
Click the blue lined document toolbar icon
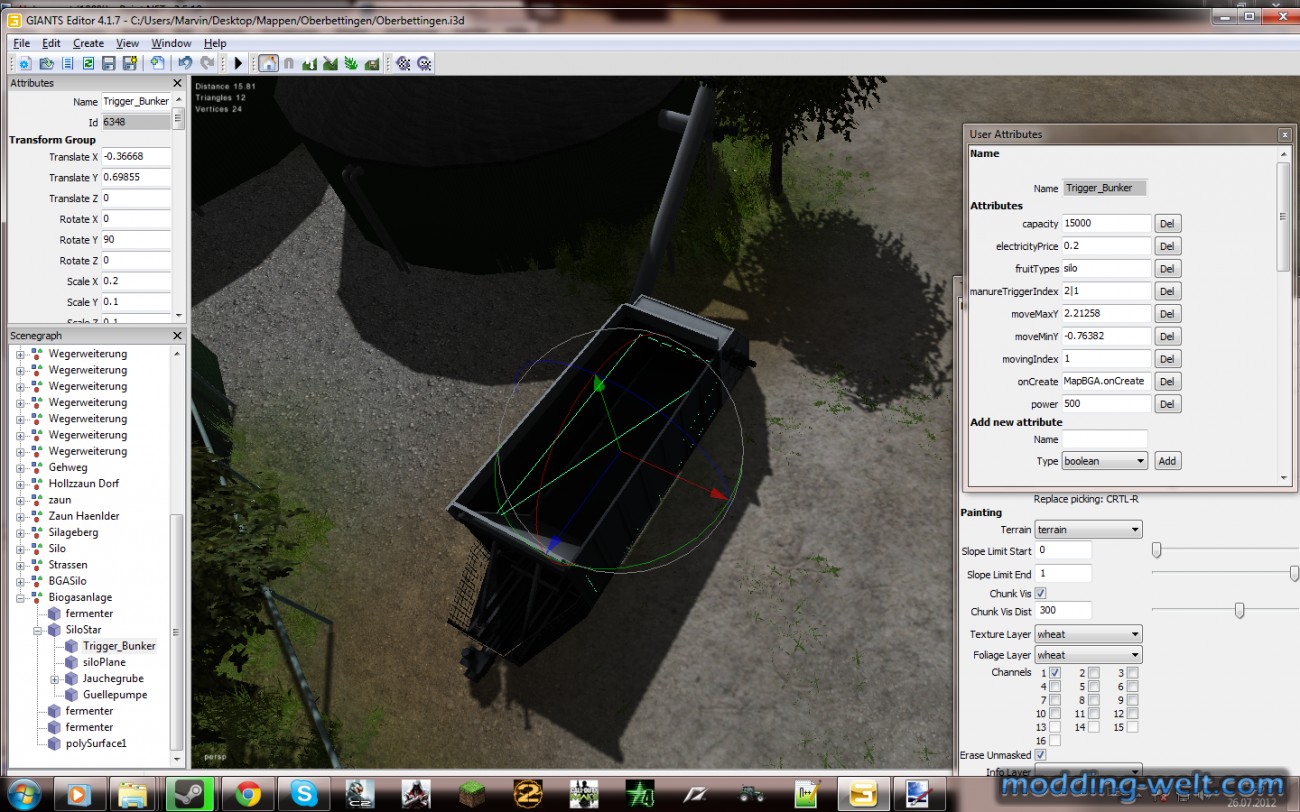pos(67,63)
